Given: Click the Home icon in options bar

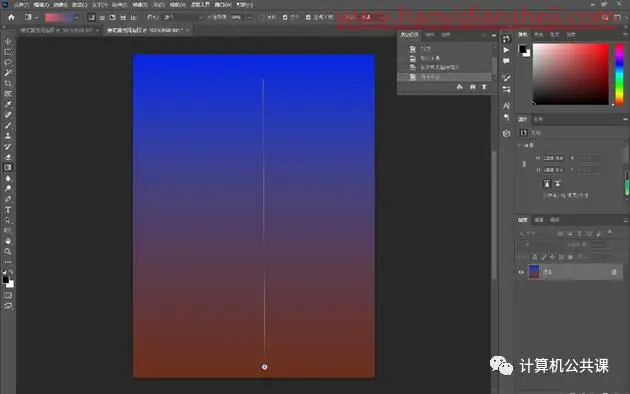Looking at the screenshot, I should 11,17.
